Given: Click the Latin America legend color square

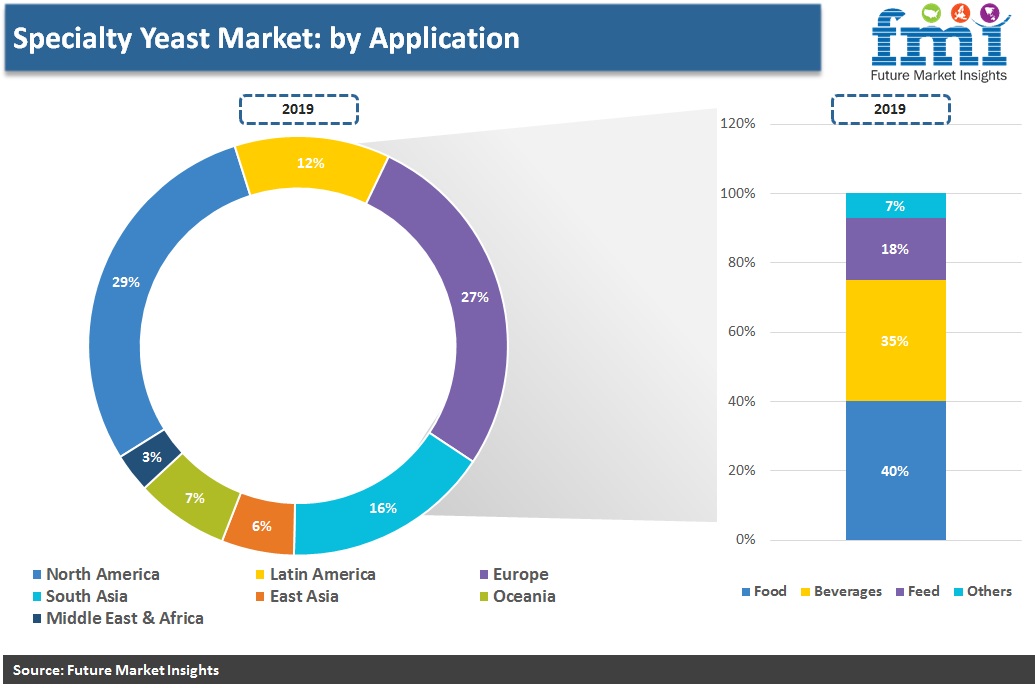Looking at the screenshot, I should (x=260, y=574).
